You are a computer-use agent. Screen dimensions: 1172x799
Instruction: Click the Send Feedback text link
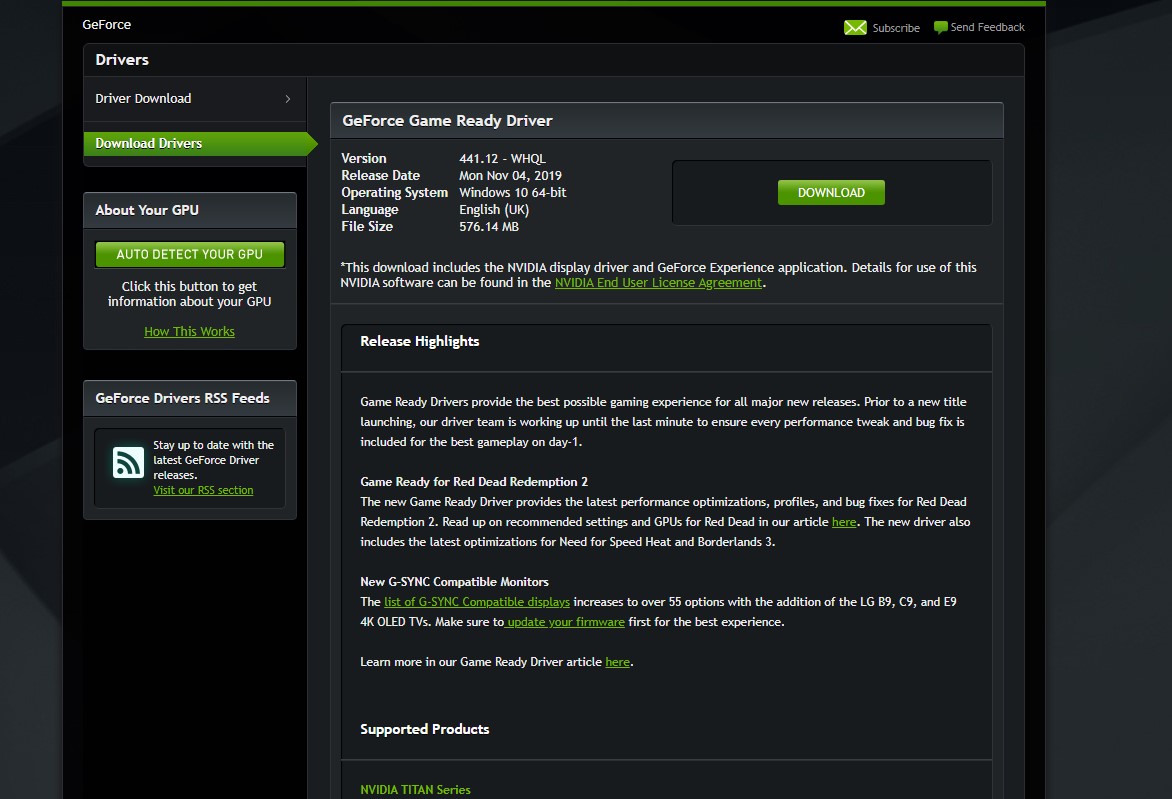point(987,28)
